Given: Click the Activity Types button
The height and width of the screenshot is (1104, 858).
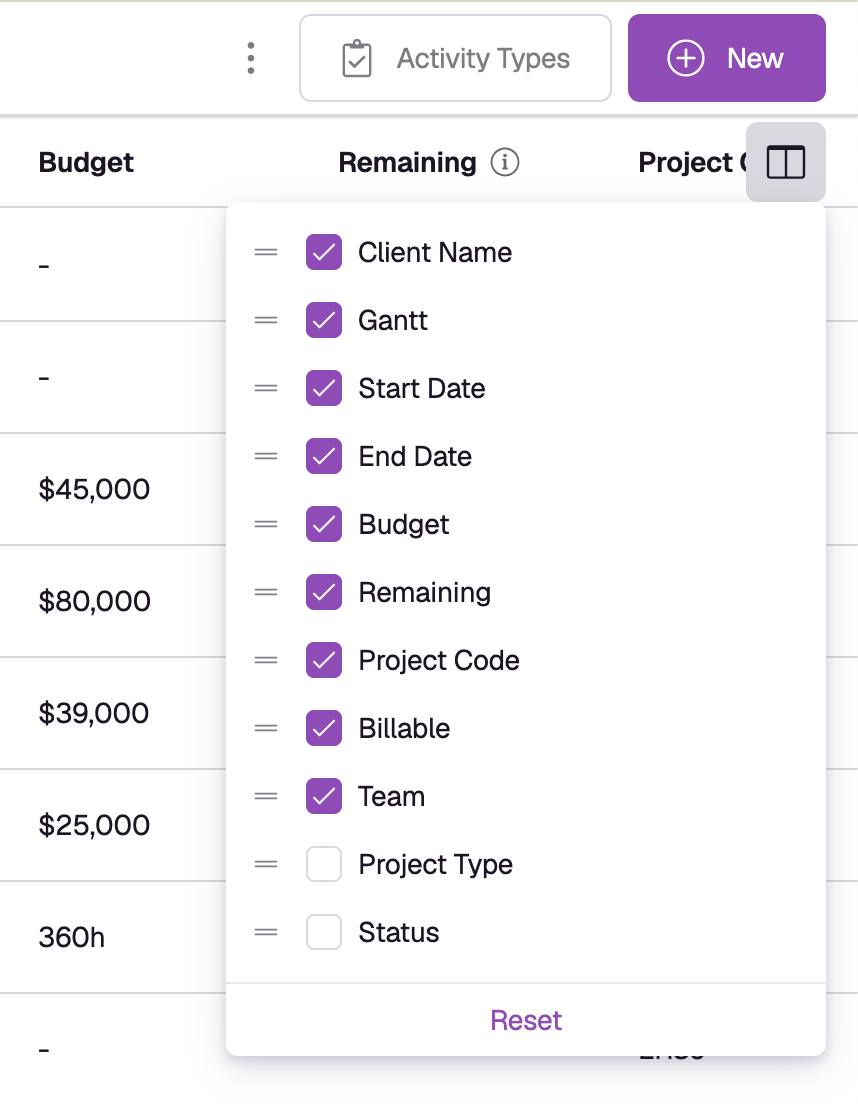Looking at the screenshot, I should [455, 58].
